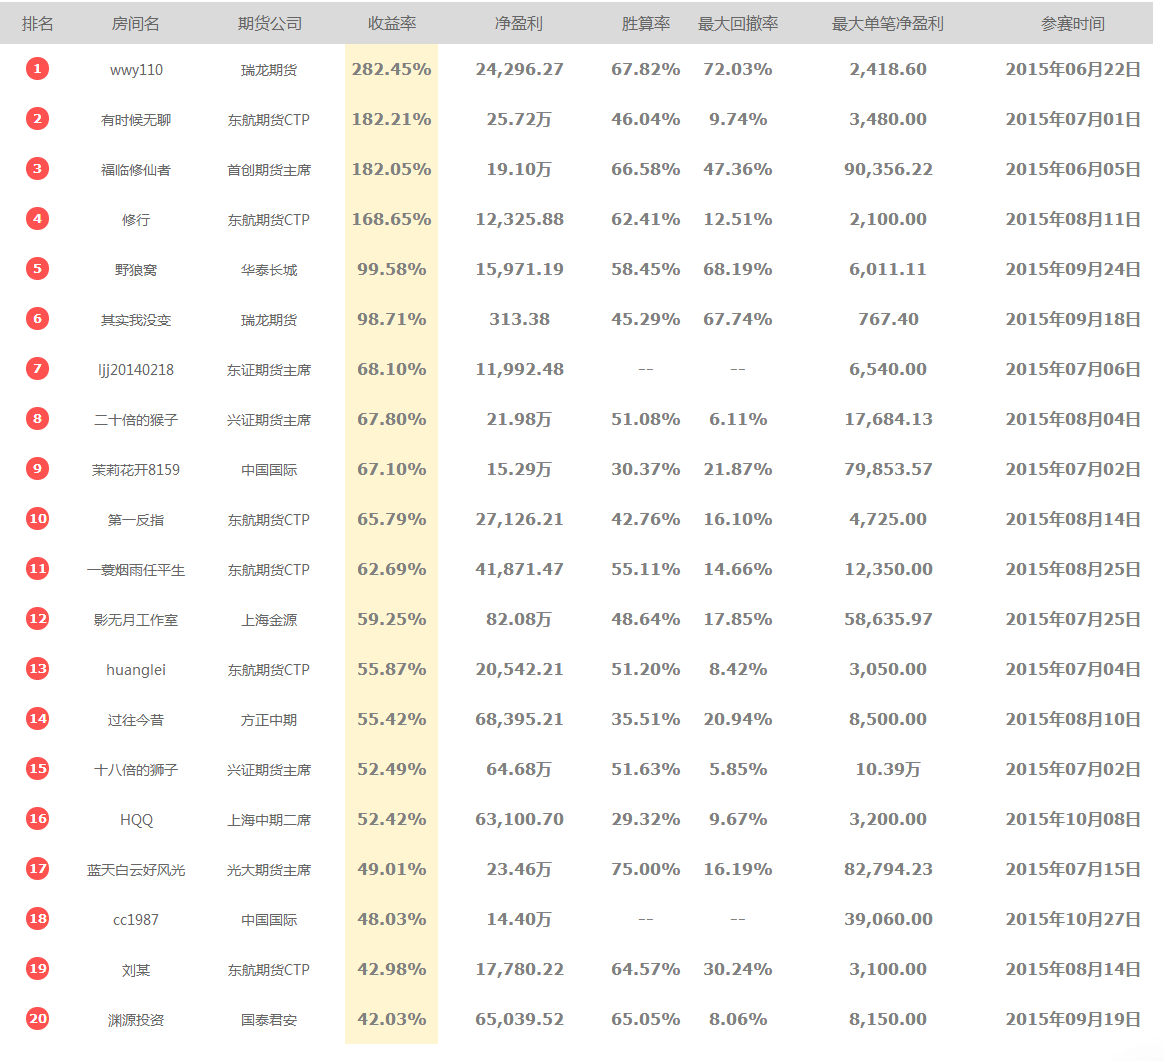Click the red rank 16 badge
The image size is (1164, 1061).
(37, 818)
